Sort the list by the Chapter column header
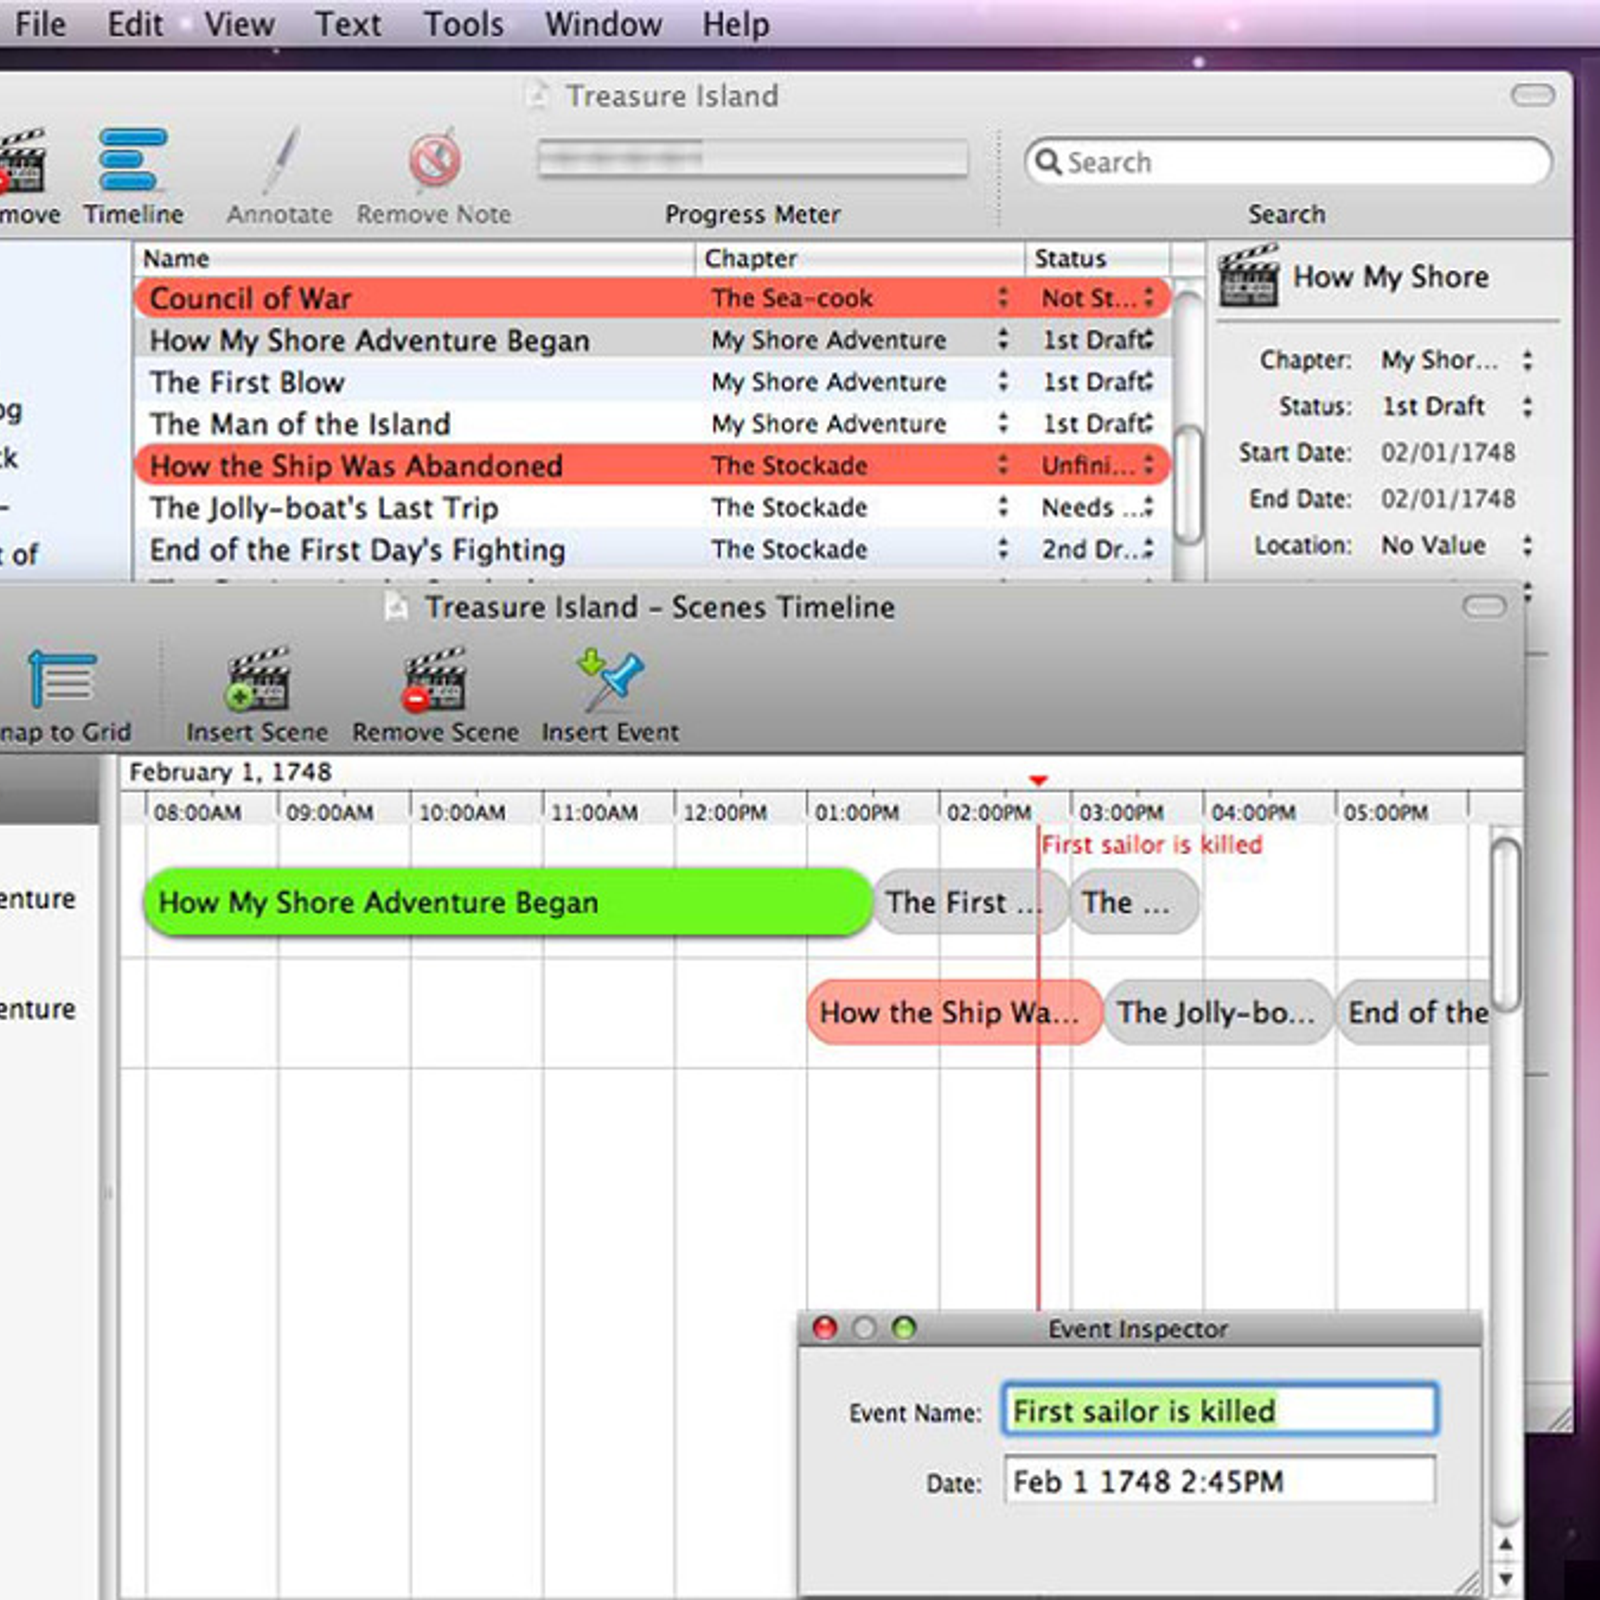The image size is (1600, 1600). point(860,258)
